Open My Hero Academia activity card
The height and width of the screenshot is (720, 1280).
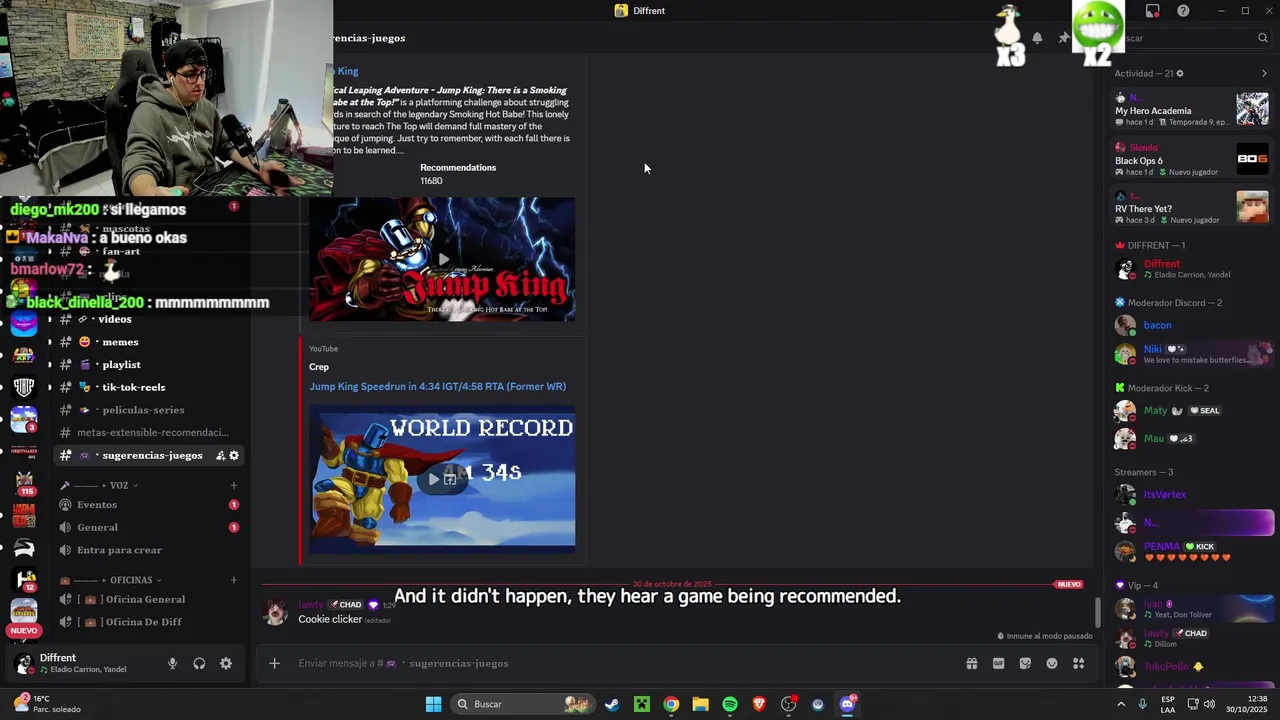[x=1192, y=110]
